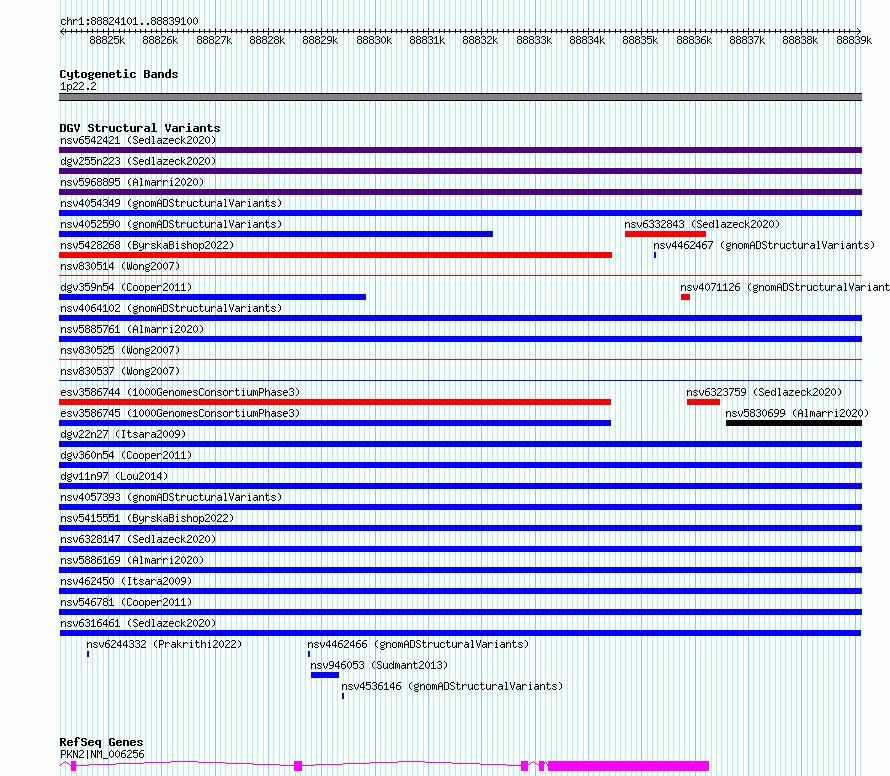The height and width of the screenshot is (776, 890).
Task: Click the nsv4462466 gnomAD variant label
Action: [418, 644]
